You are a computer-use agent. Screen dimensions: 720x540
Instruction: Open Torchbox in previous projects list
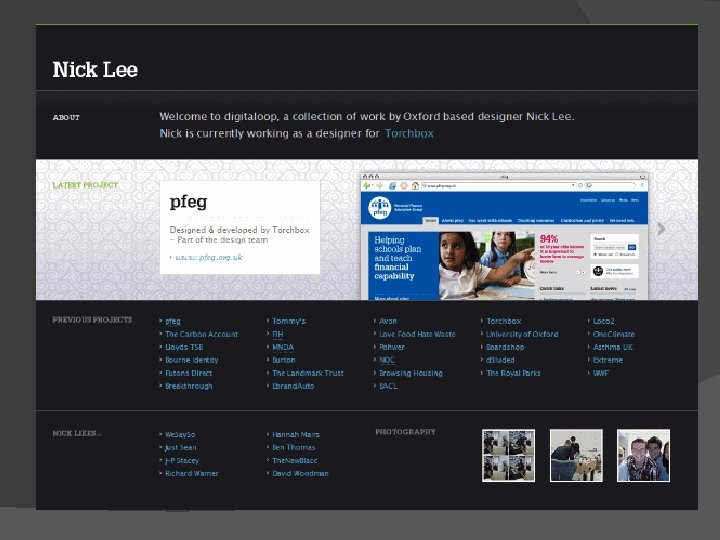503,321
